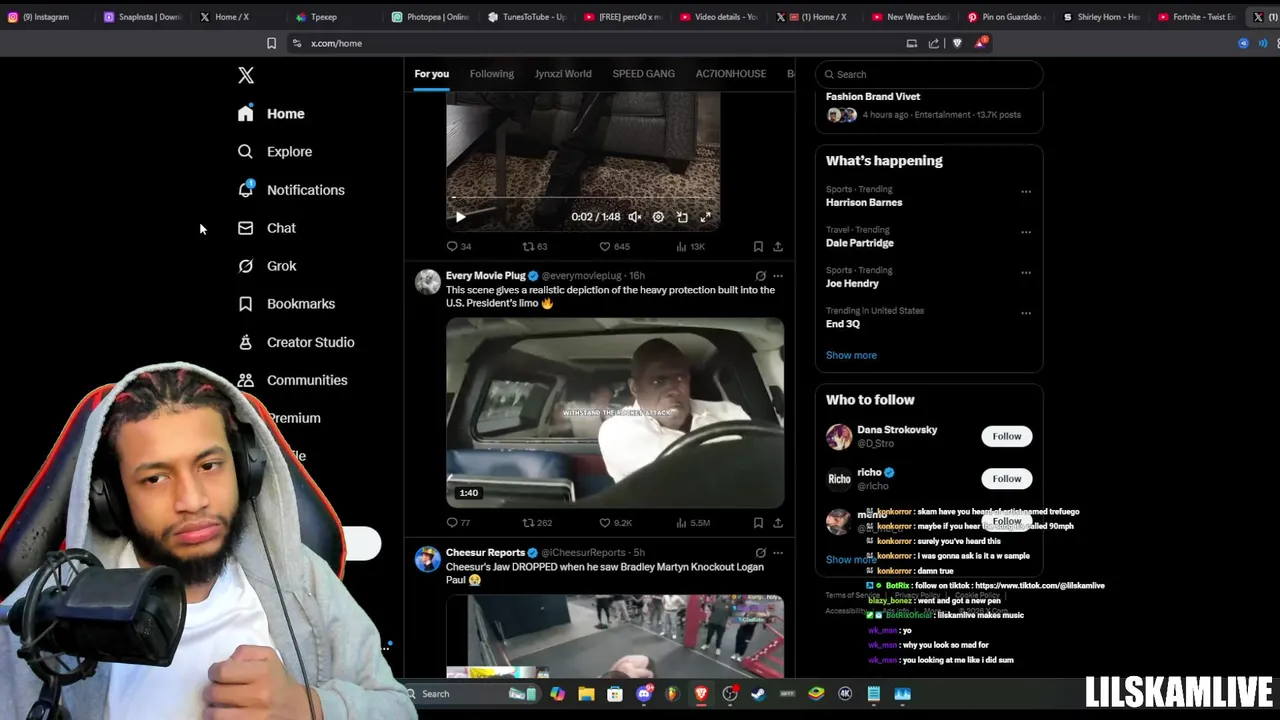Play the President's limo video thumbnail
This screenshot has height=720, width=1280.
coord(615,413)
